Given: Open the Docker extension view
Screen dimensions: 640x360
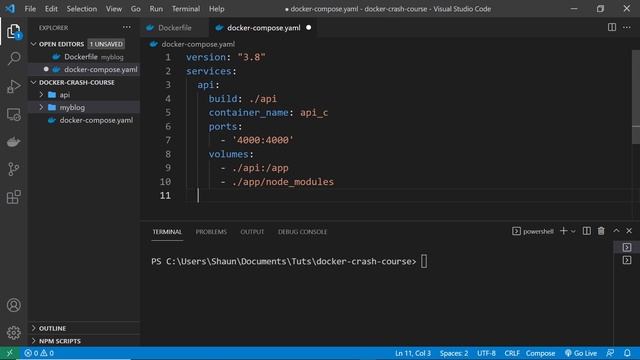Looking at the screenshot, I should (x=13, y=142).
